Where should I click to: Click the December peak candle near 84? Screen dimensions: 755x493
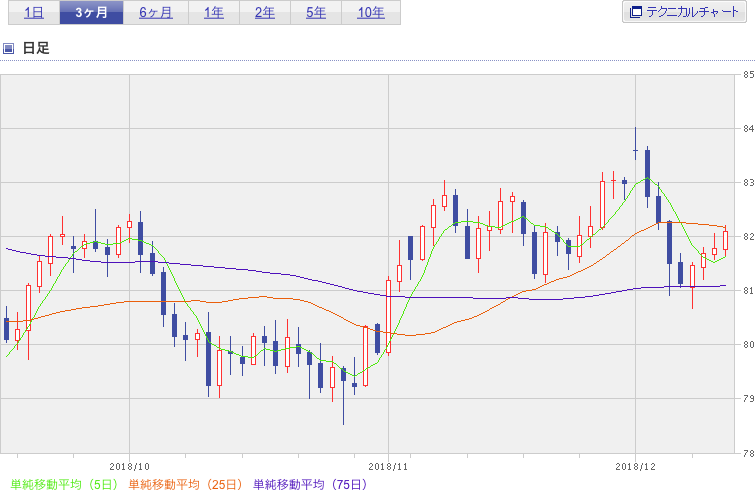636,144
